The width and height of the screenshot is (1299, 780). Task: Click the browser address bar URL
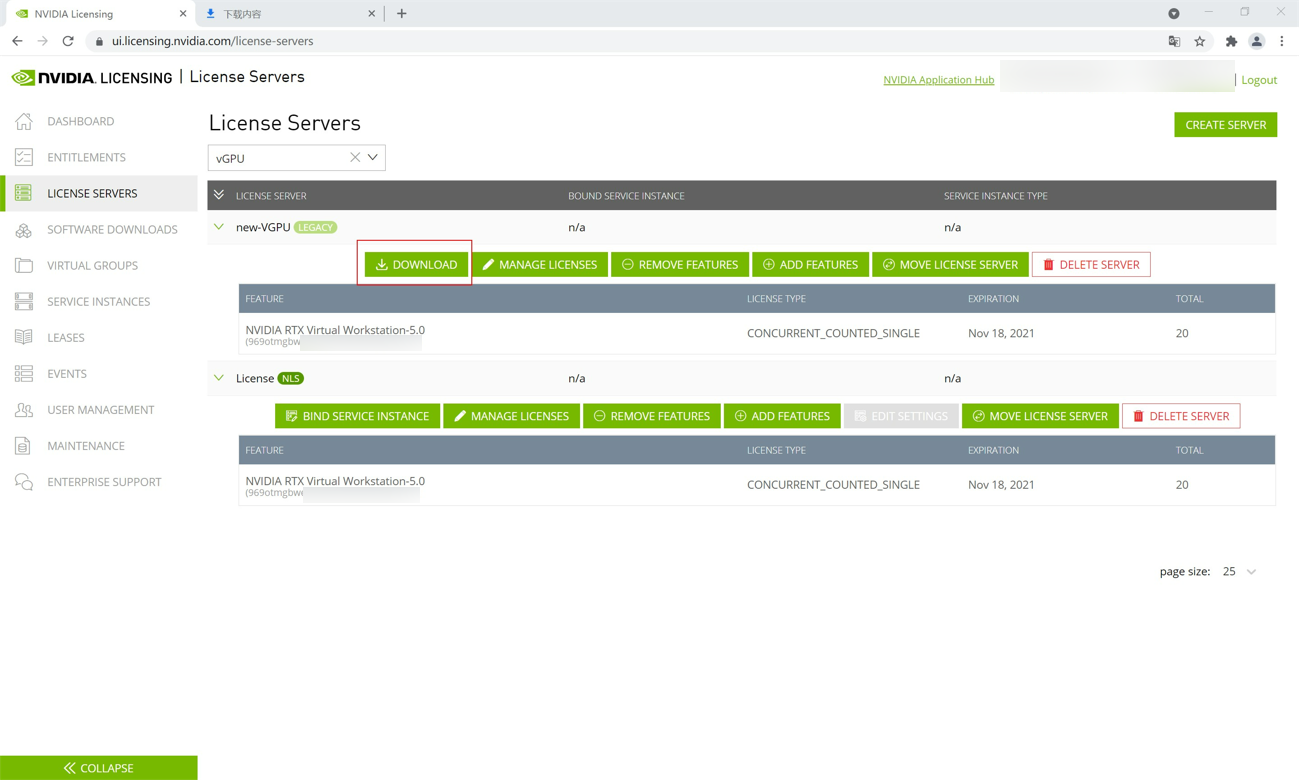[212, 41]
